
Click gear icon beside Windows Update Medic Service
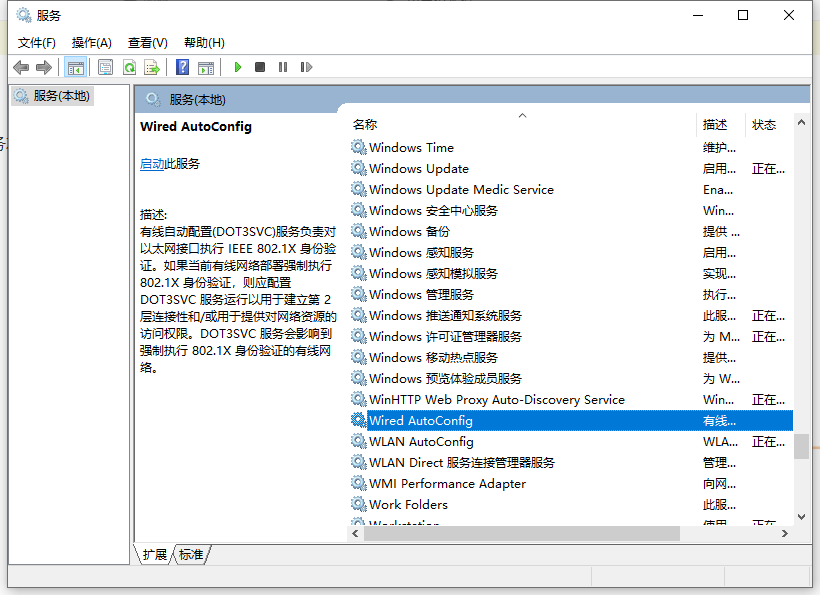(358, 189)
